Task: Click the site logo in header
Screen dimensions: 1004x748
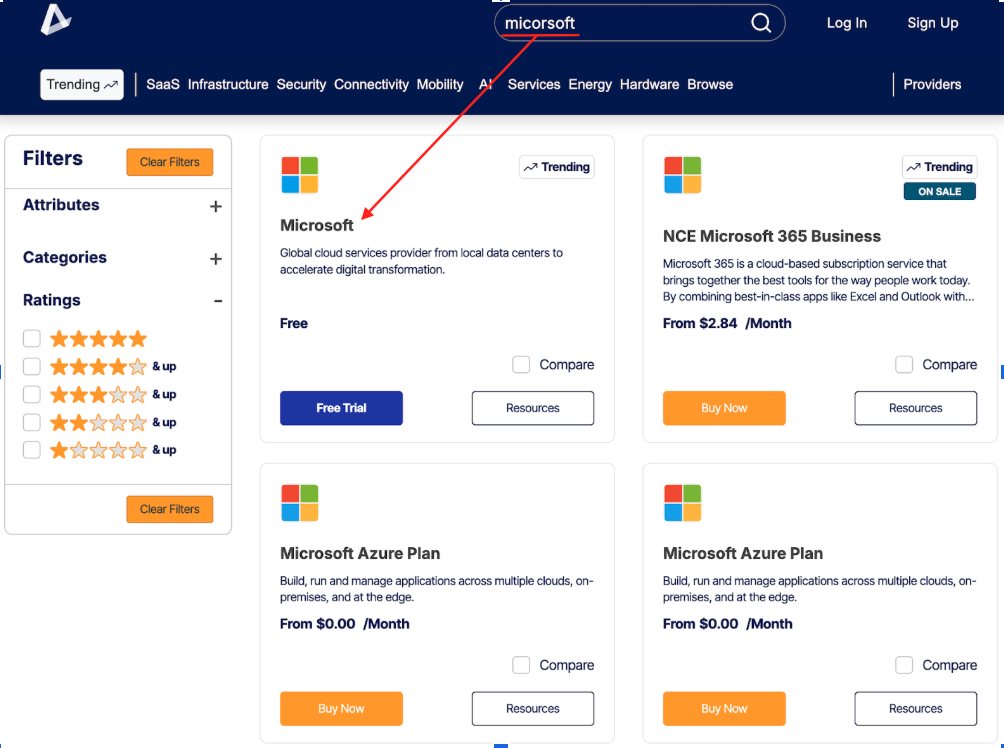Action: click(56, 20)
